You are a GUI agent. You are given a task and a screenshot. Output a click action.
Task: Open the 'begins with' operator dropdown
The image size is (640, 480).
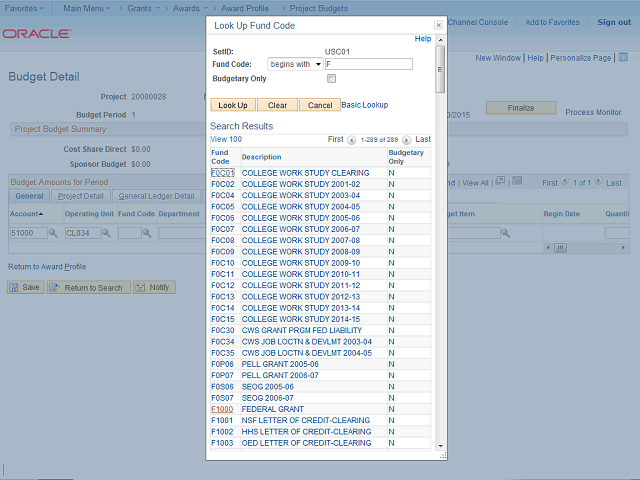295,64
